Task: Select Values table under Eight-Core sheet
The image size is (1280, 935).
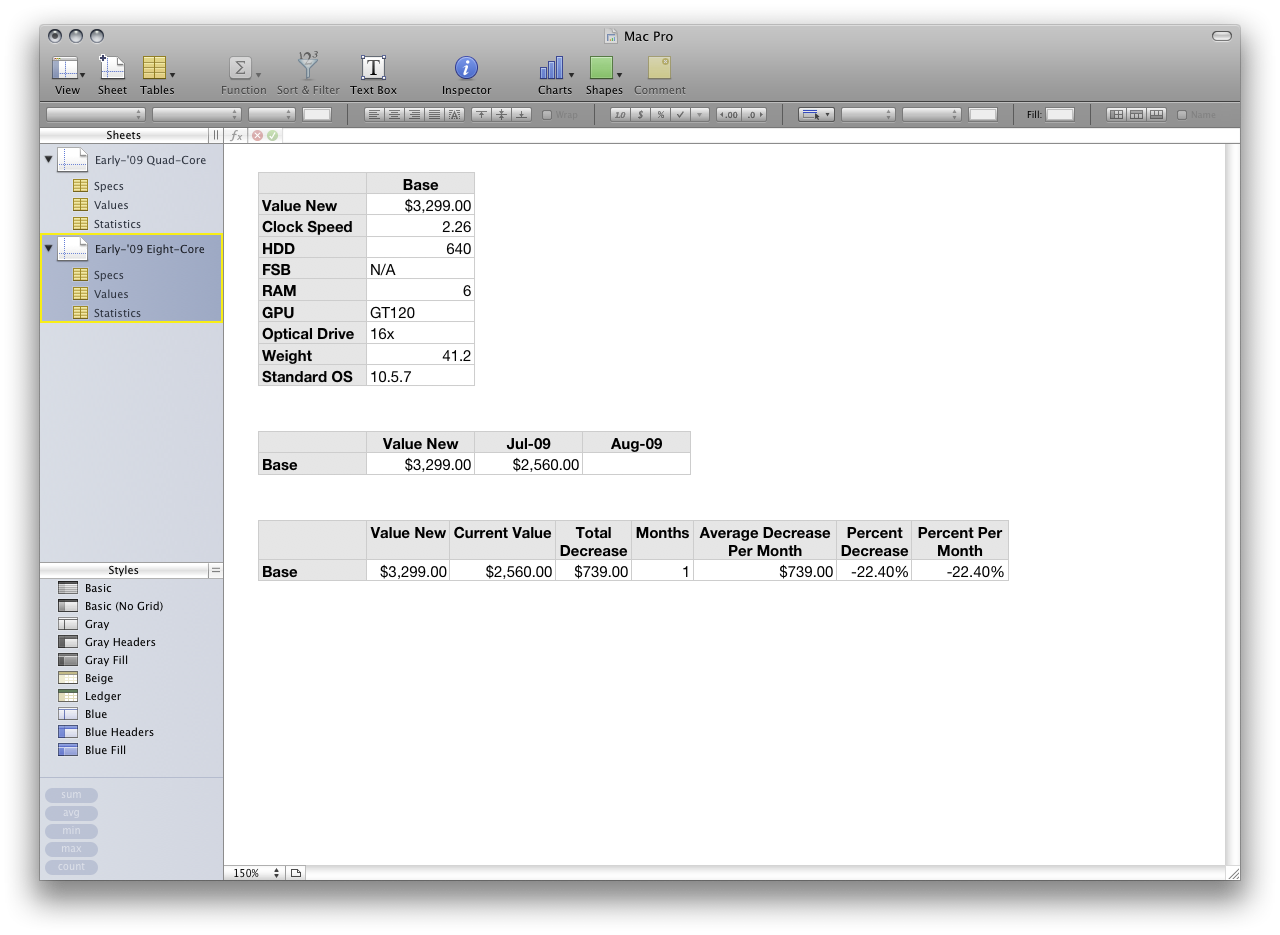Action: [x=111, y=294]
